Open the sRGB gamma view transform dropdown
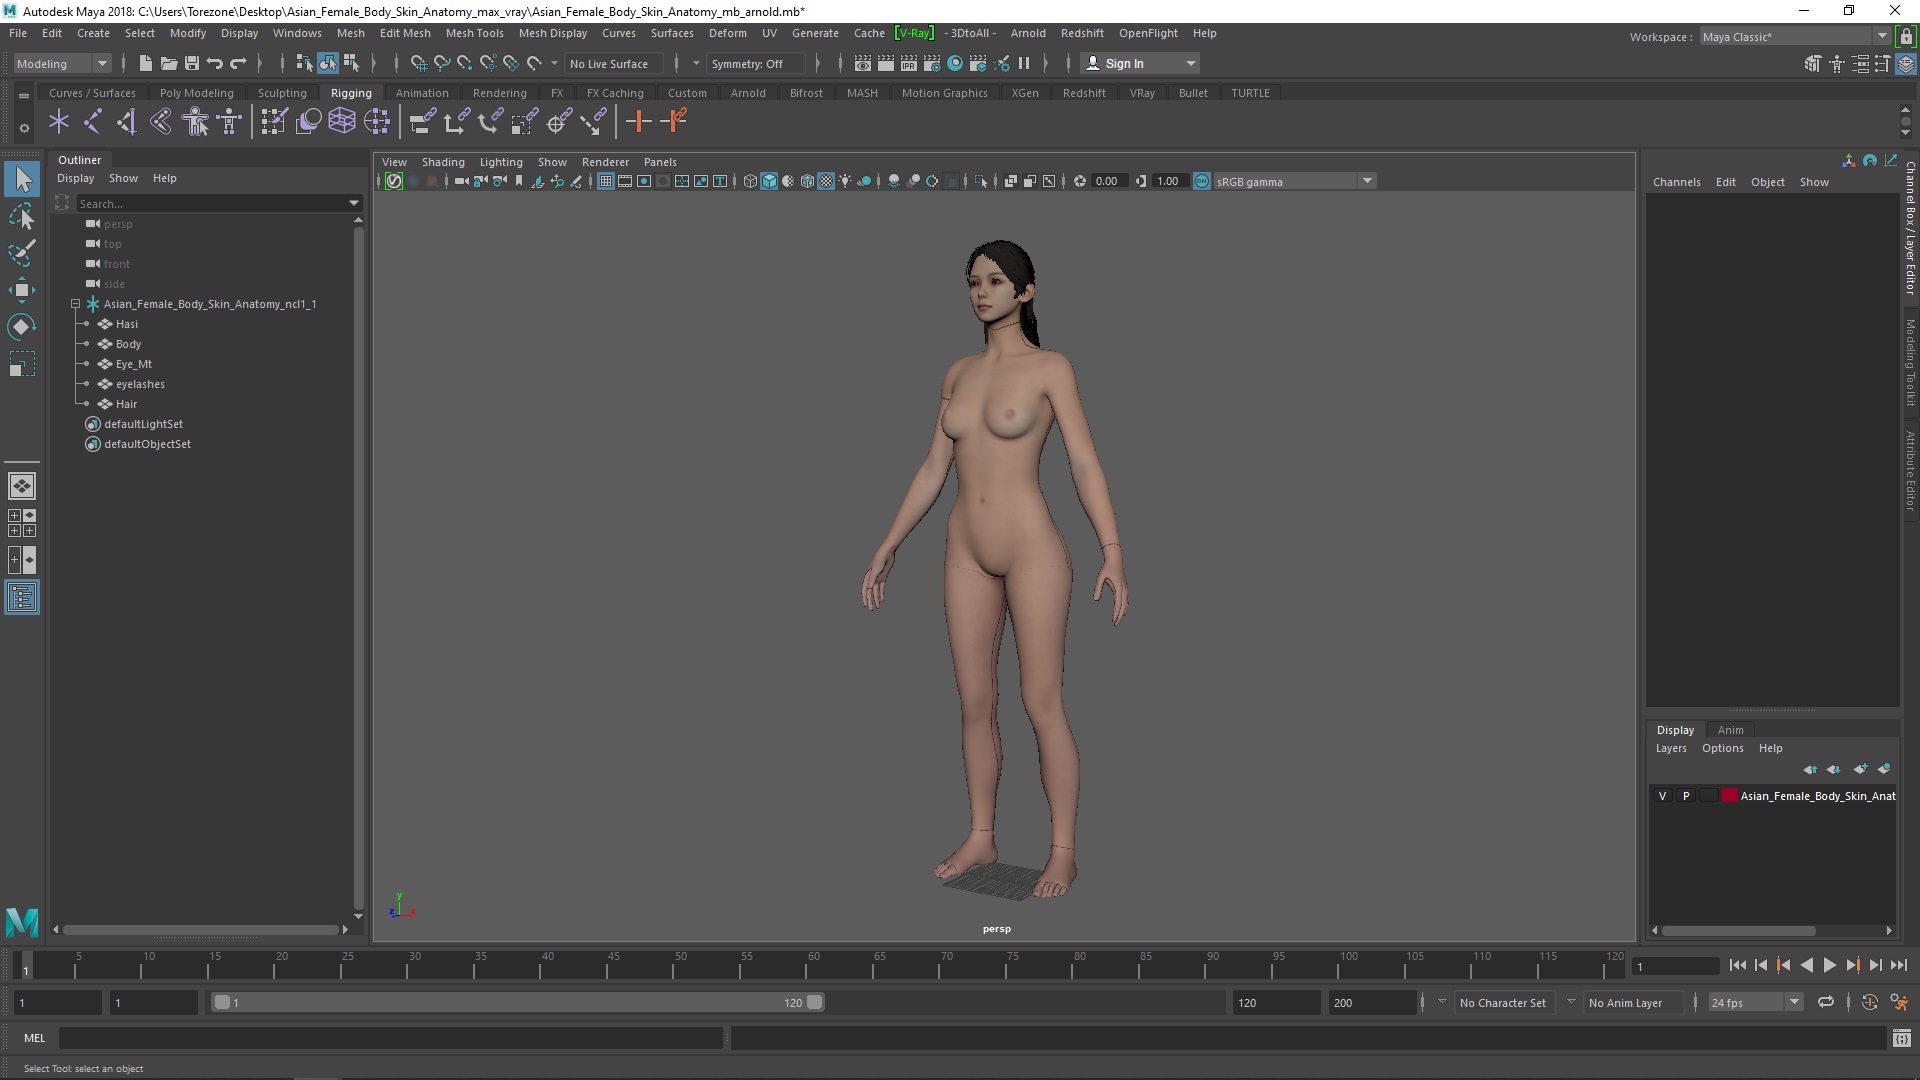Viewport: 1920px width, 1080px height. [1295, 181]
